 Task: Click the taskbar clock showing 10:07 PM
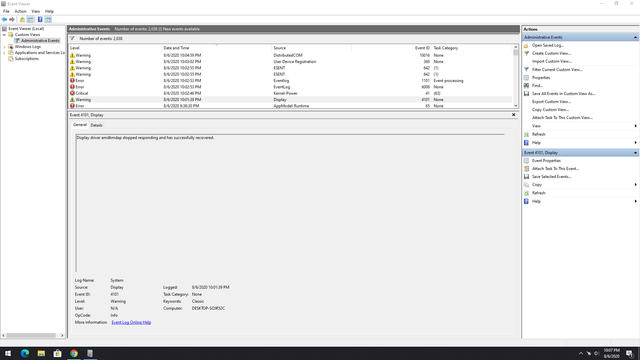click(x=611, y=353)
